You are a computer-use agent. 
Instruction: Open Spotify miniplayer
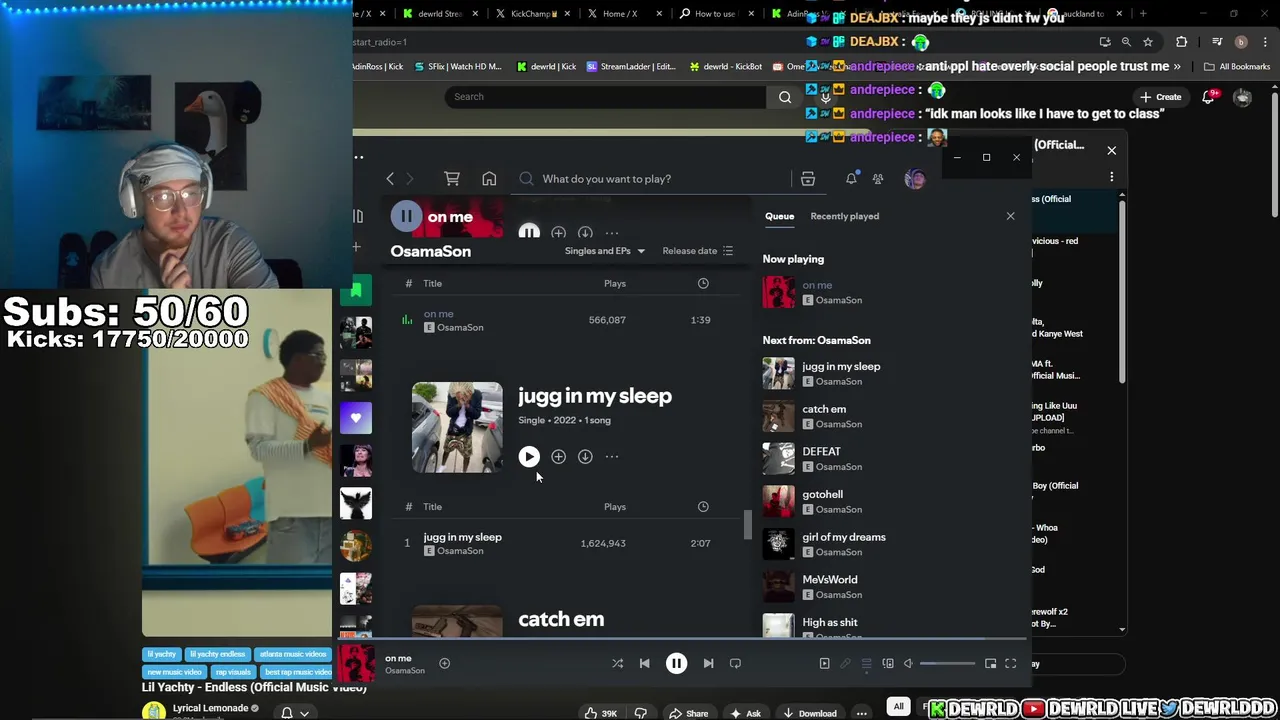point(990,663)
